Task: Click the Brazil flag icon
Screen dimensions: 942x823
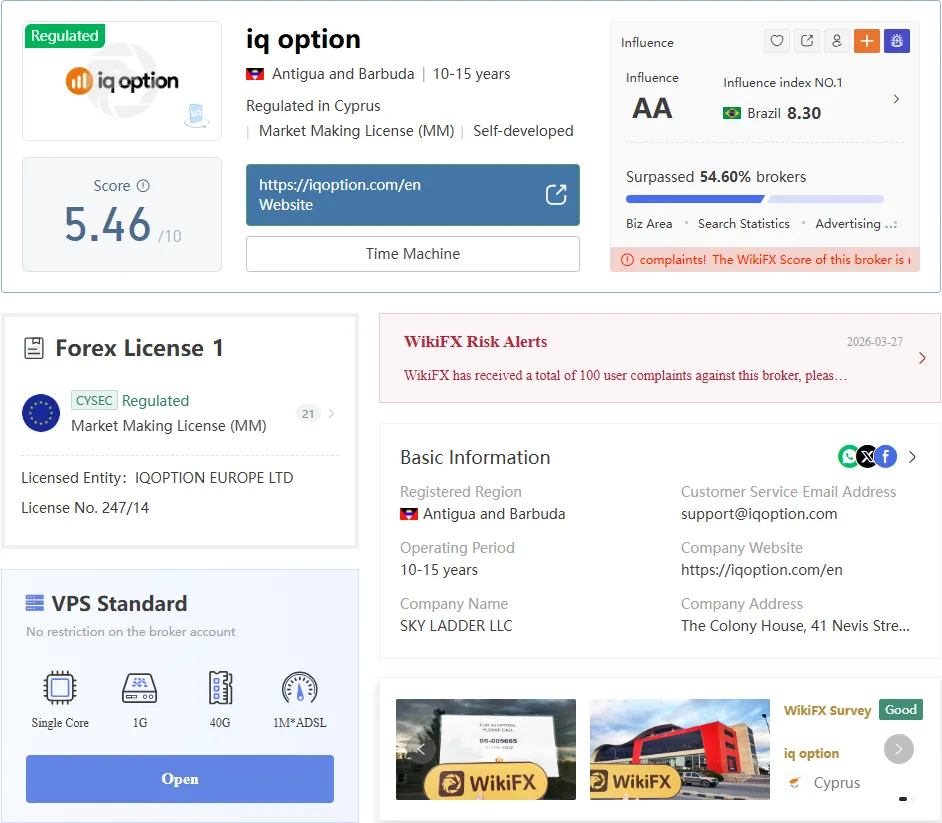Action: [x=732, y=113]
